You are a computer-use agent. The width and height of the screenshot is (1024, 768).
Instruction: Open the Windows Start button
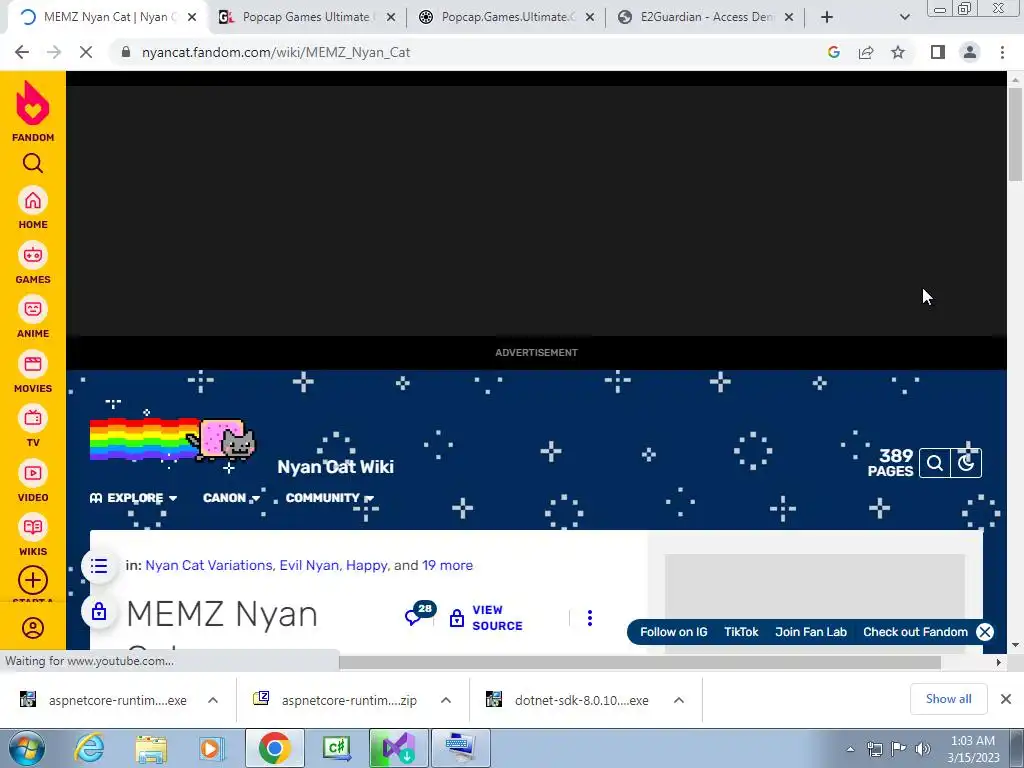point(25,748)
